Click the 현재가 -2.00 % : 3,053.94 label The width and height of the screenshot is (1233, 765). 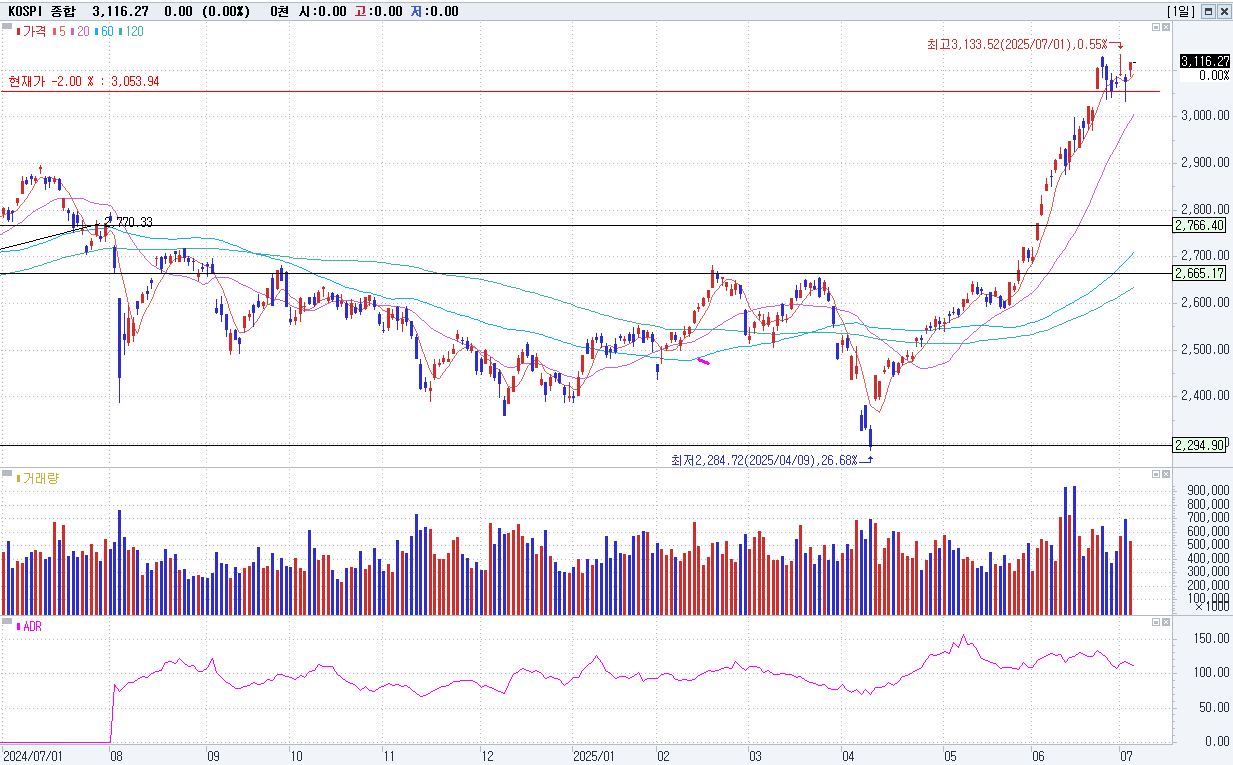pyautogui.click(x=84, y=81)
